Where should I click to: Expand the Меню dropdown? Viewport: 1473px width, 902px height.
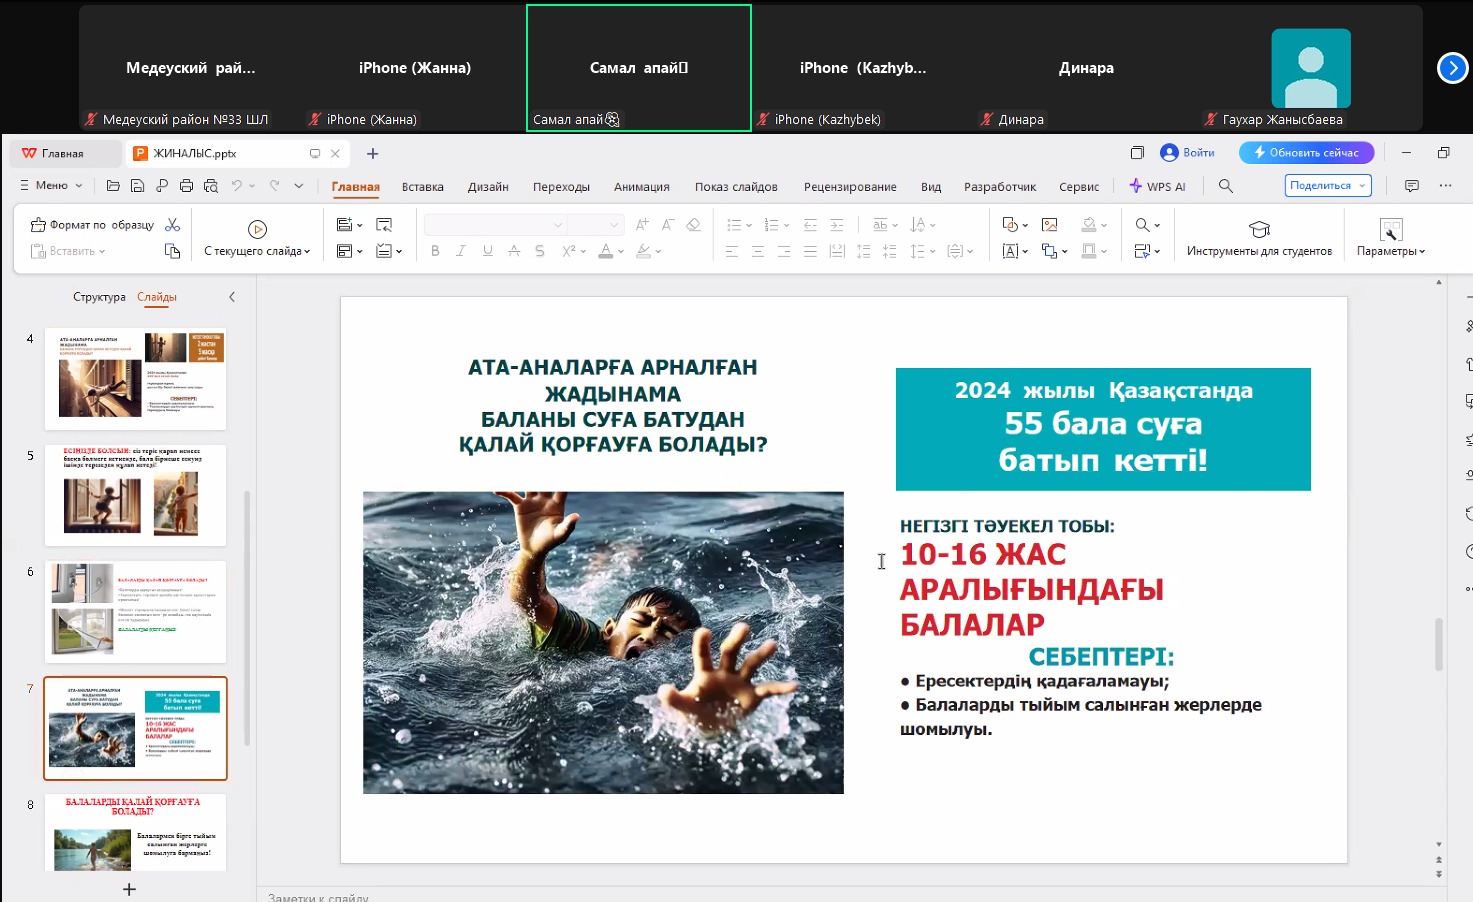[52, 186]
